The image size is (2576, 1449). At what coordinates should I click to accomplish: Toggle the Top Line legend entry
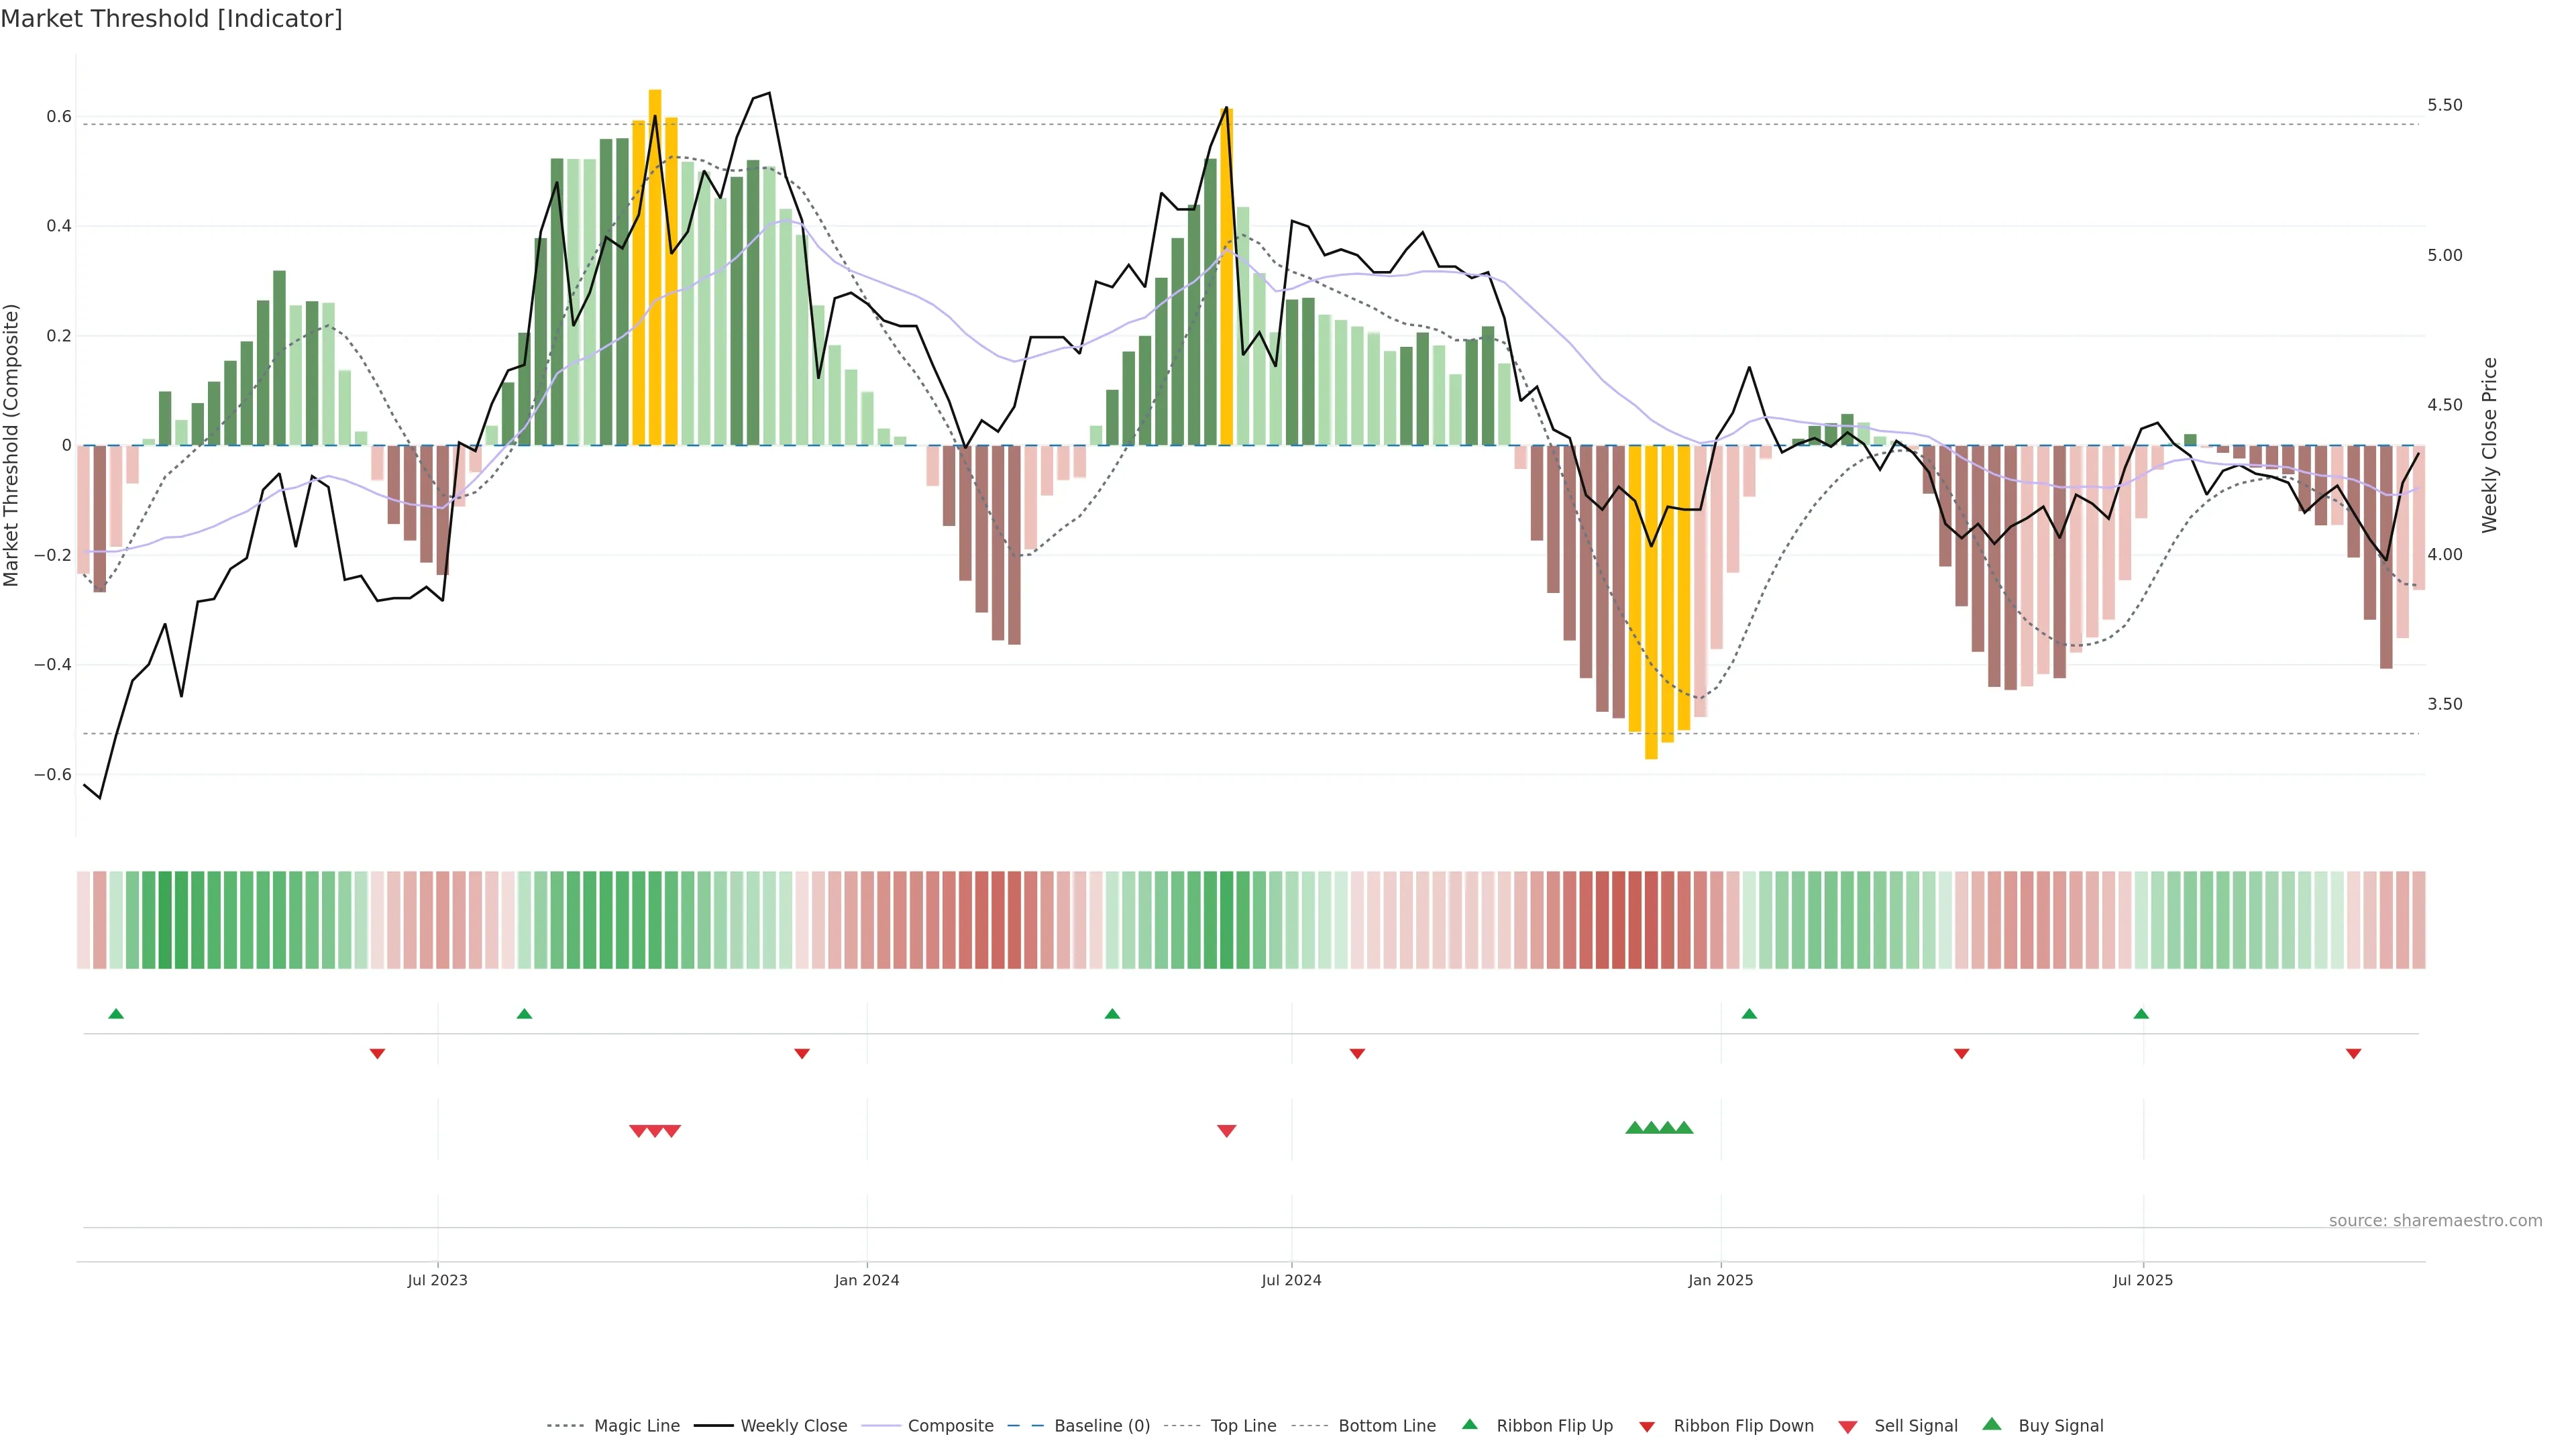point(1243,1426)
